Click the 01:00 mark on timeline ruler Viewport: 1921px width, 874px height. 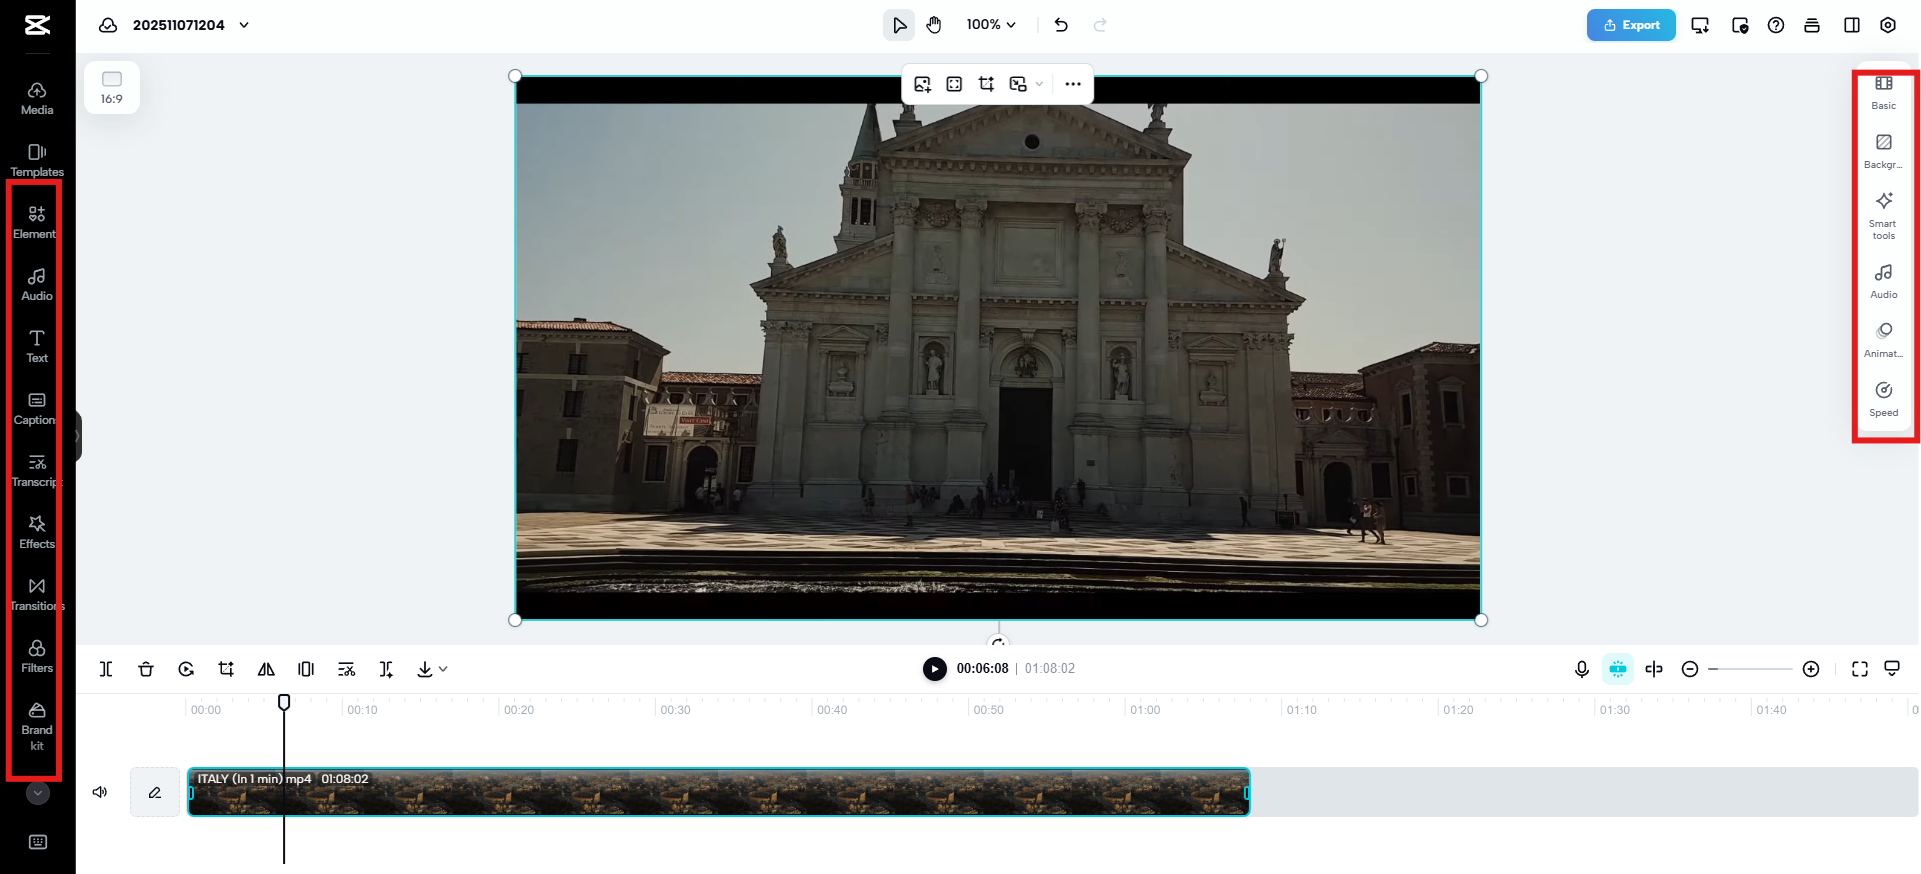coord(1145,710)
